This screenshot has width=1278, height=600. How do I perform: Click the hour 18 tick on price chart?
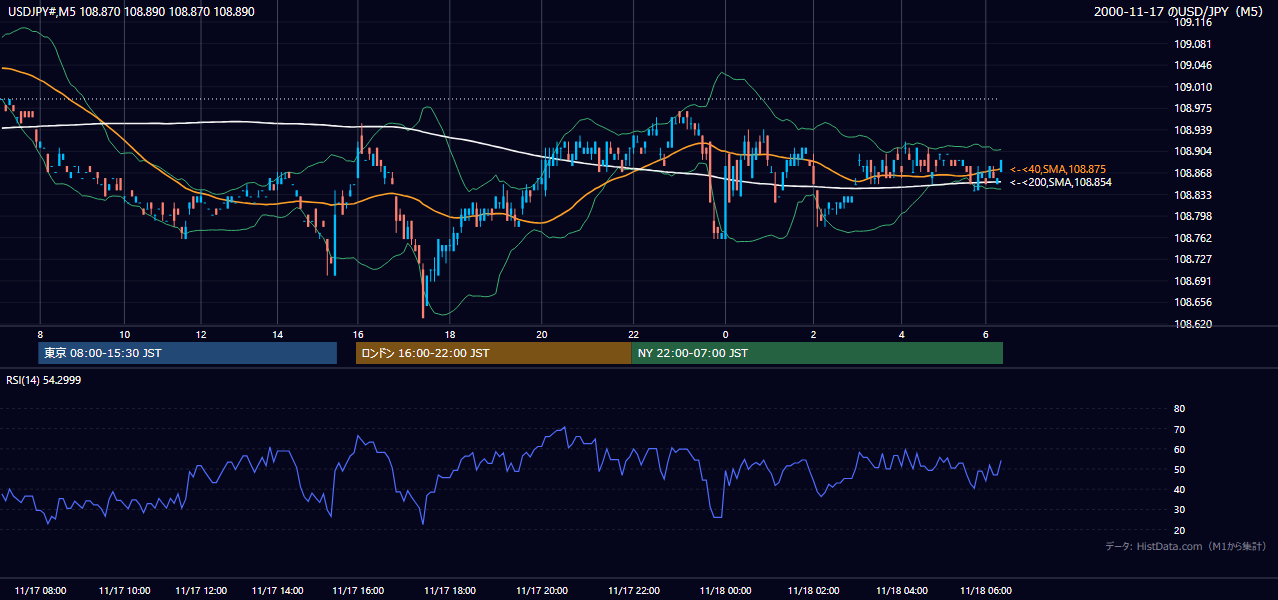coord(450,335)
